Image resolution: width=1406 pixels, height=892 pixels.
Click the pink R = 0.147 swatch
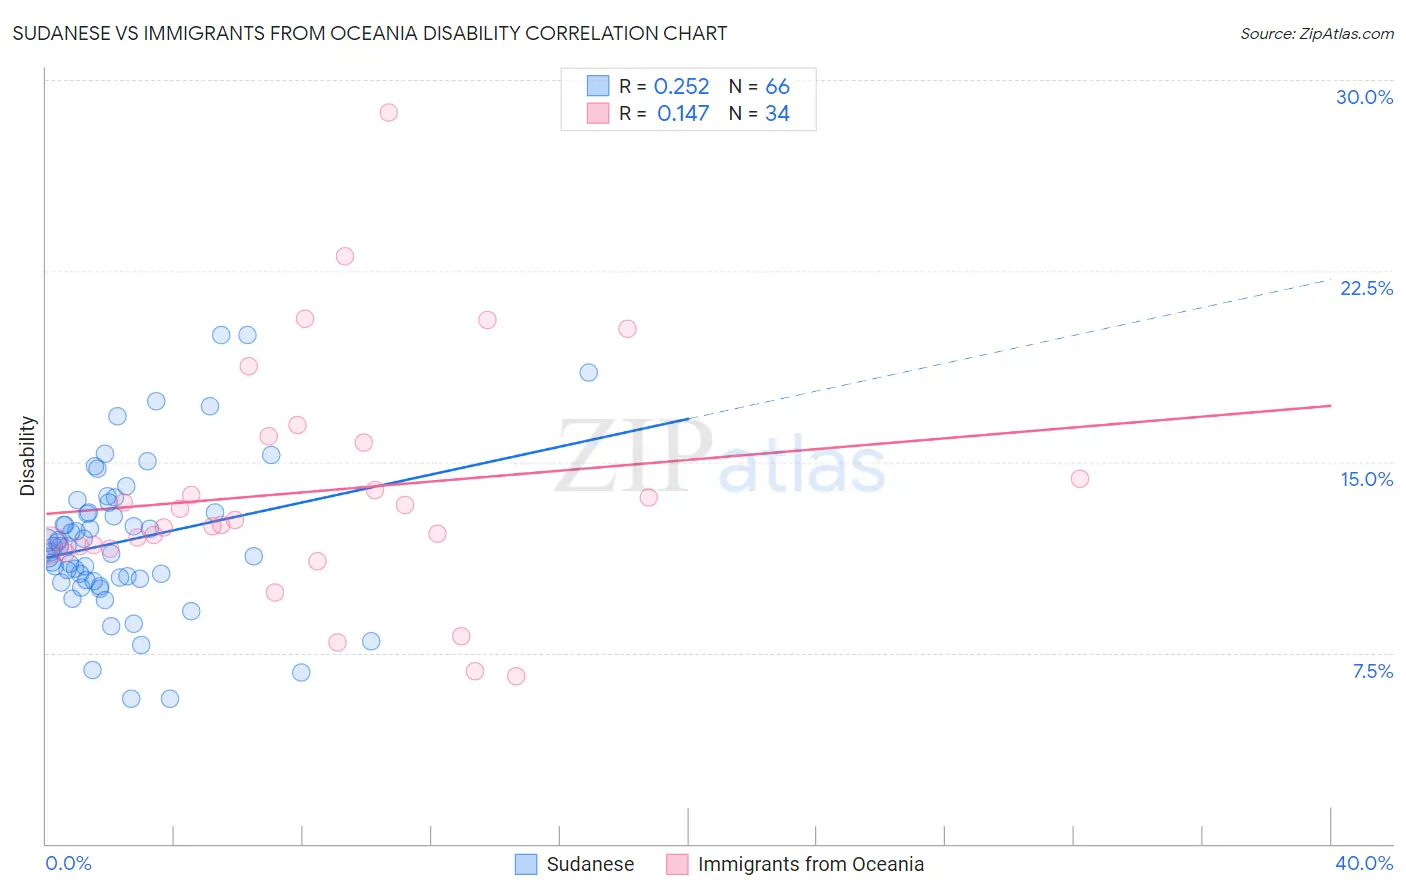click(x=598, y=113)
